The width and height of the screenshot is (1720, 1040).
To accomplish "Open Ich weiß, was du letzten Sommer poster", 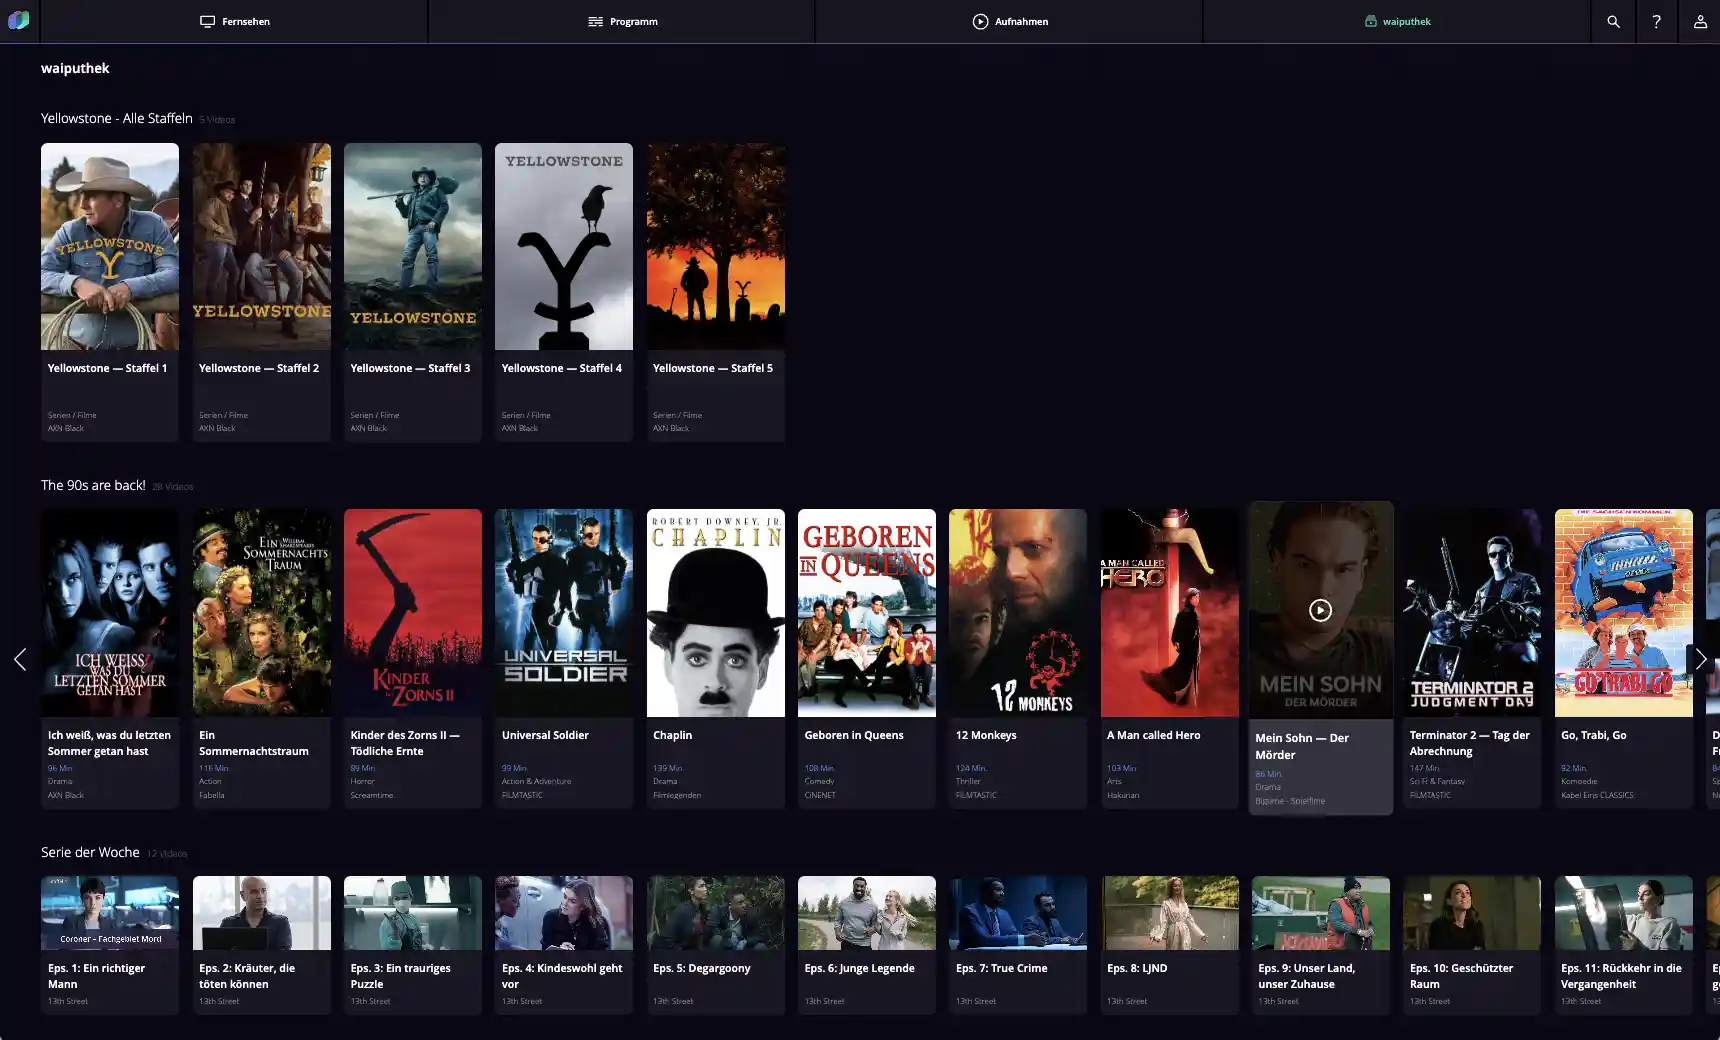I will coord(110,613).
